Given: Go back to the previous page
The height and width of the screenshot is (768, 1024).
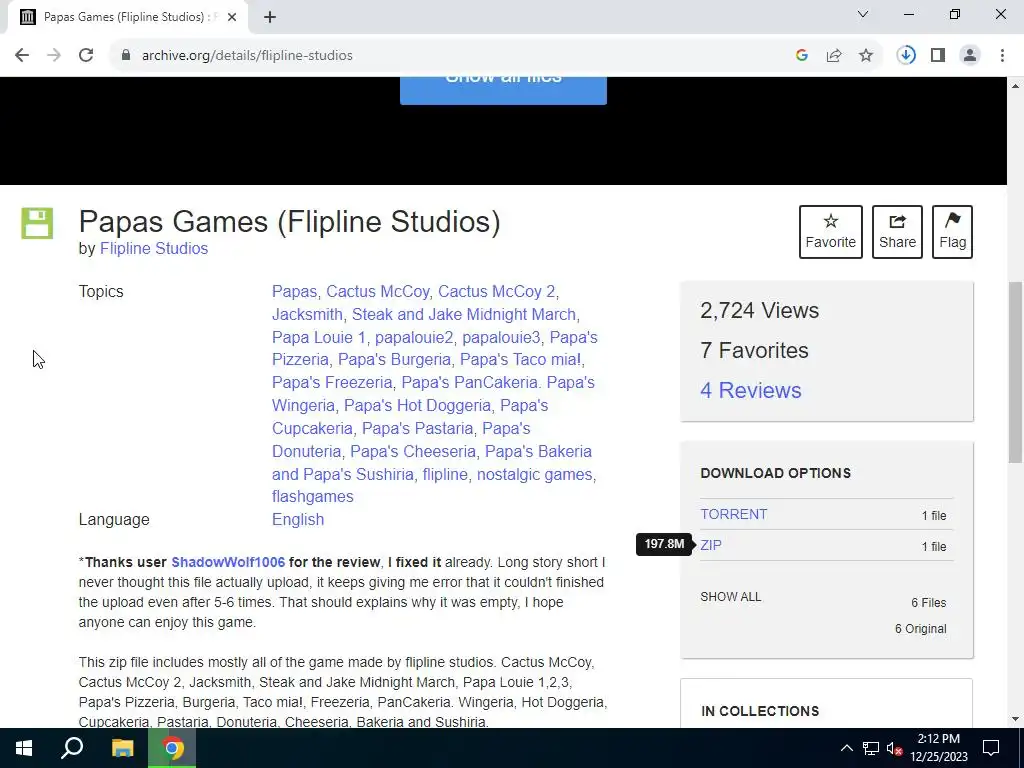Looking at the screenshot, I should tap(22, 56).
